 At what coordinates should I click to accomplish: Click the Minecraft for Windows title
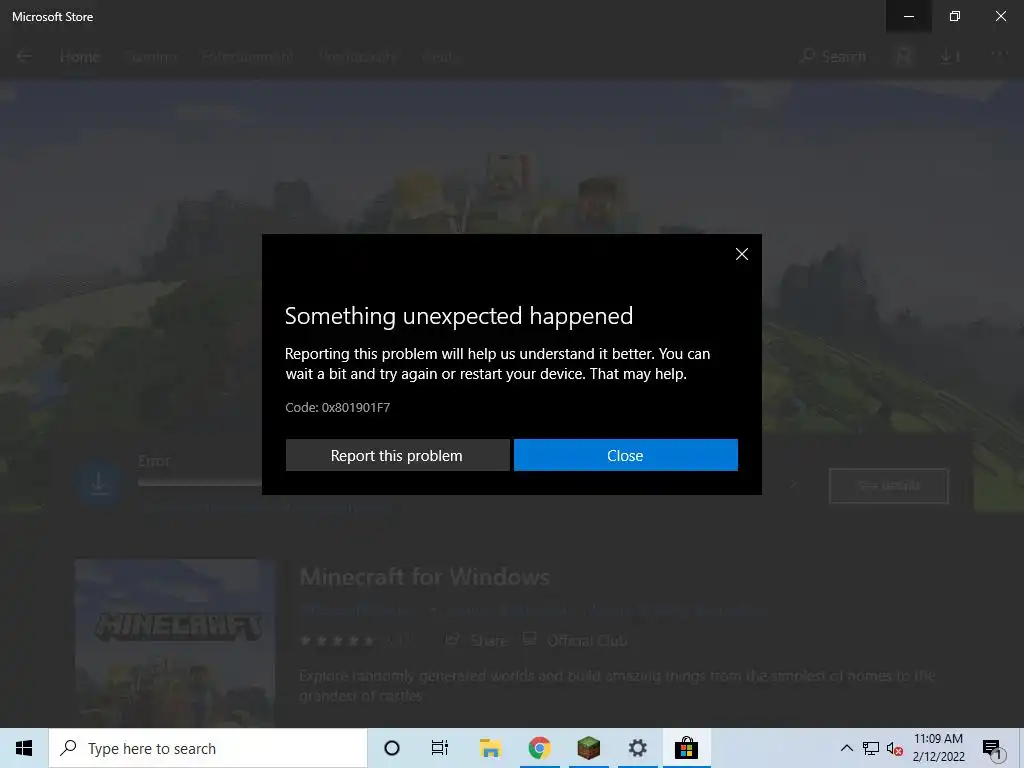click(424, 577)
